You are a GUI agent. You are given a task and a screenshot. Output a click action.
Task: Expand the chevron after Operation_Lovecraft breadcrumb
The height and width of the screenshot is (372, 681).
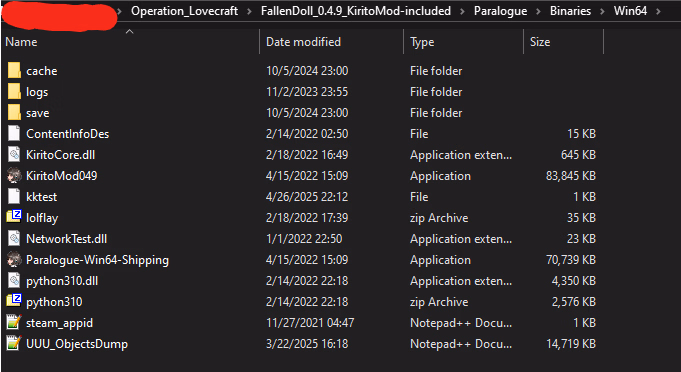[249, 11]
